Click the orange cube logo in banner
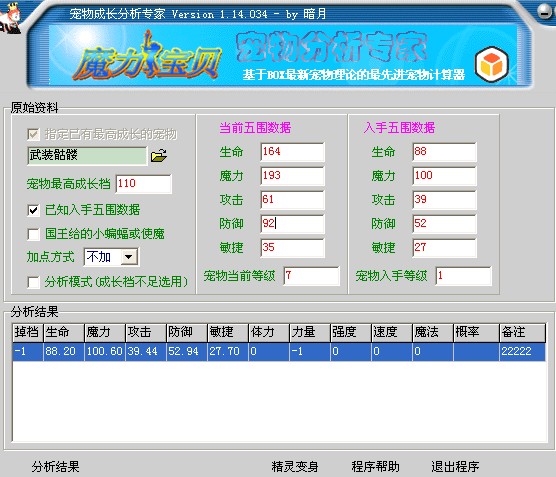This screenshot has height=477, width=556. point(492,64)
